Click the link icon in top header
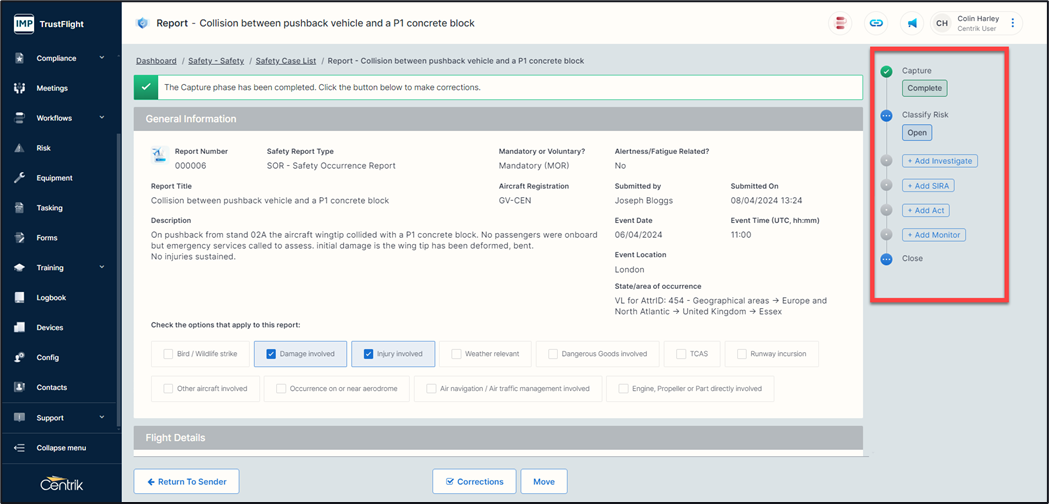The image size is (1049, 504). point(877,23)
